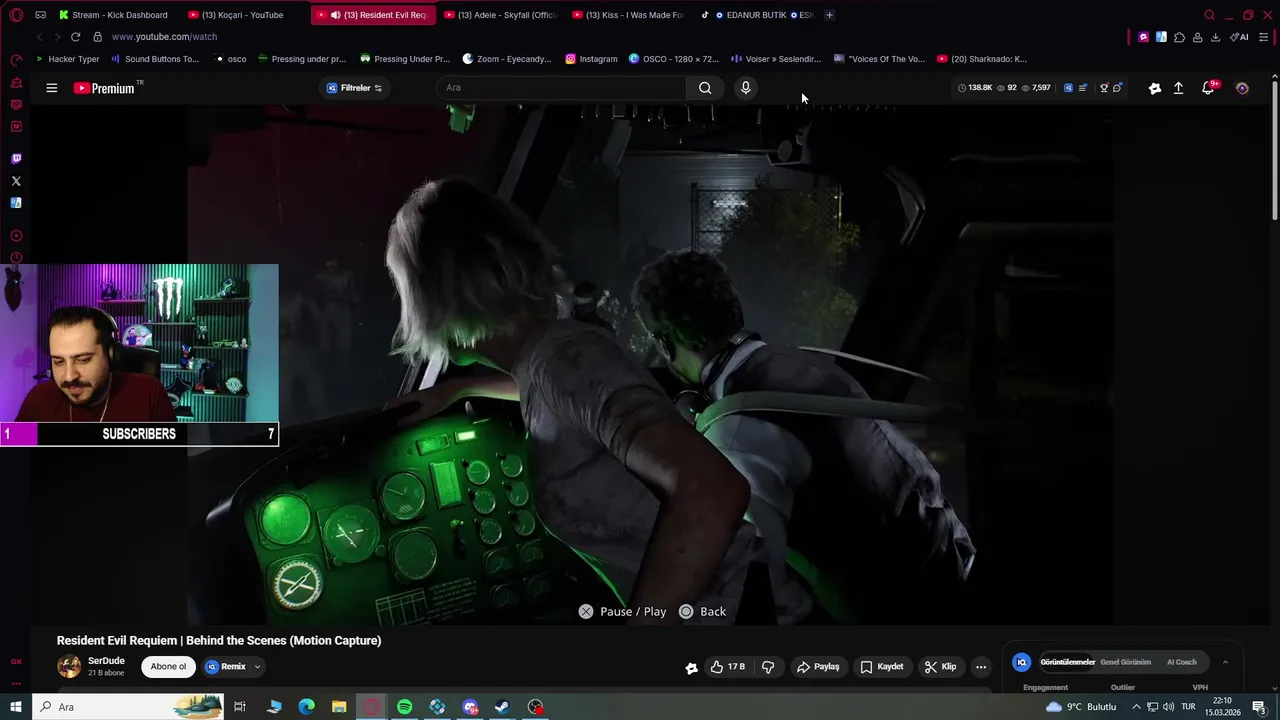The image size is (1280, 720).
Task: Click the dislike thumbs-down button
Action: coord(768,667)
